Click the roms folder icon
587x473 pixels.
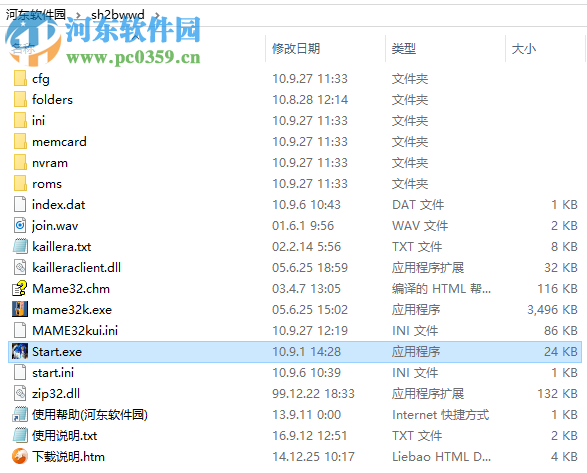point(20,184)
